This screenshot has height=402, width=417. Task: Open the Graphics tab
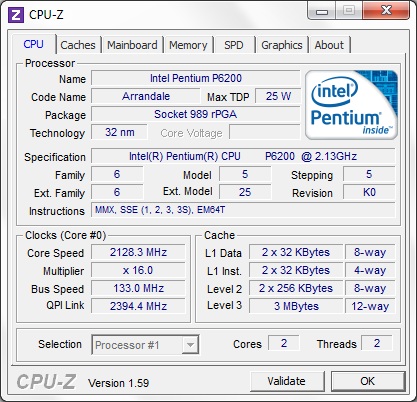[282, 45]
